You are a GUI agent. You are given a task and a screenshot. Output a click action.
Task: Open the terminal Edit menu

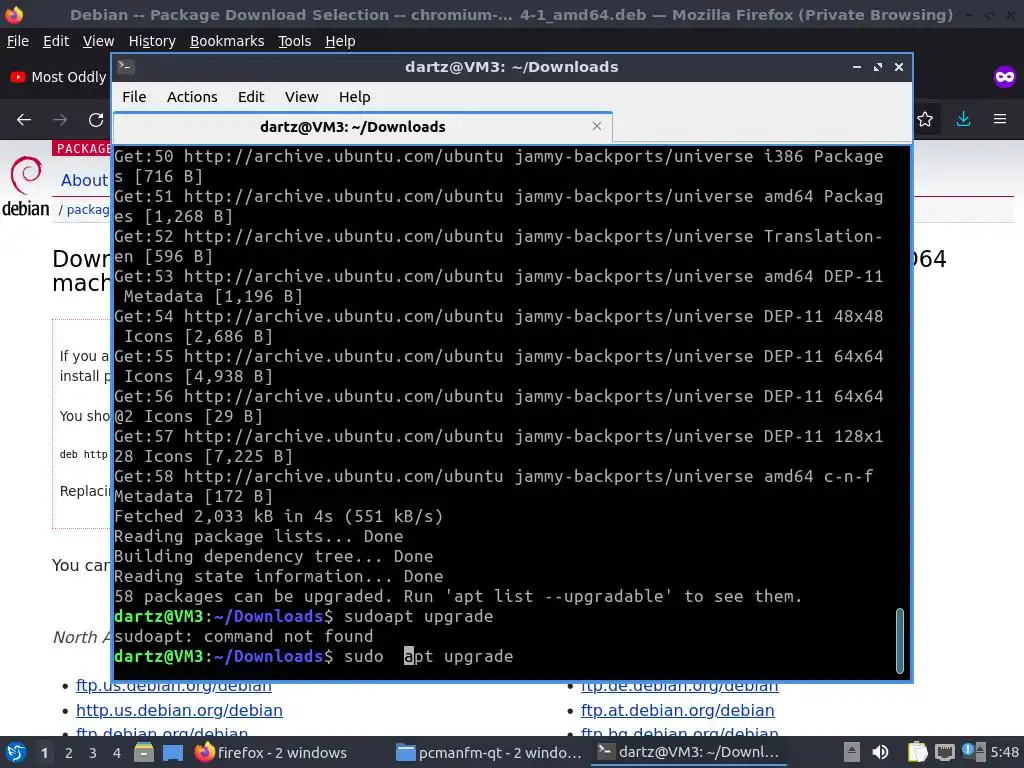[251, 97]
